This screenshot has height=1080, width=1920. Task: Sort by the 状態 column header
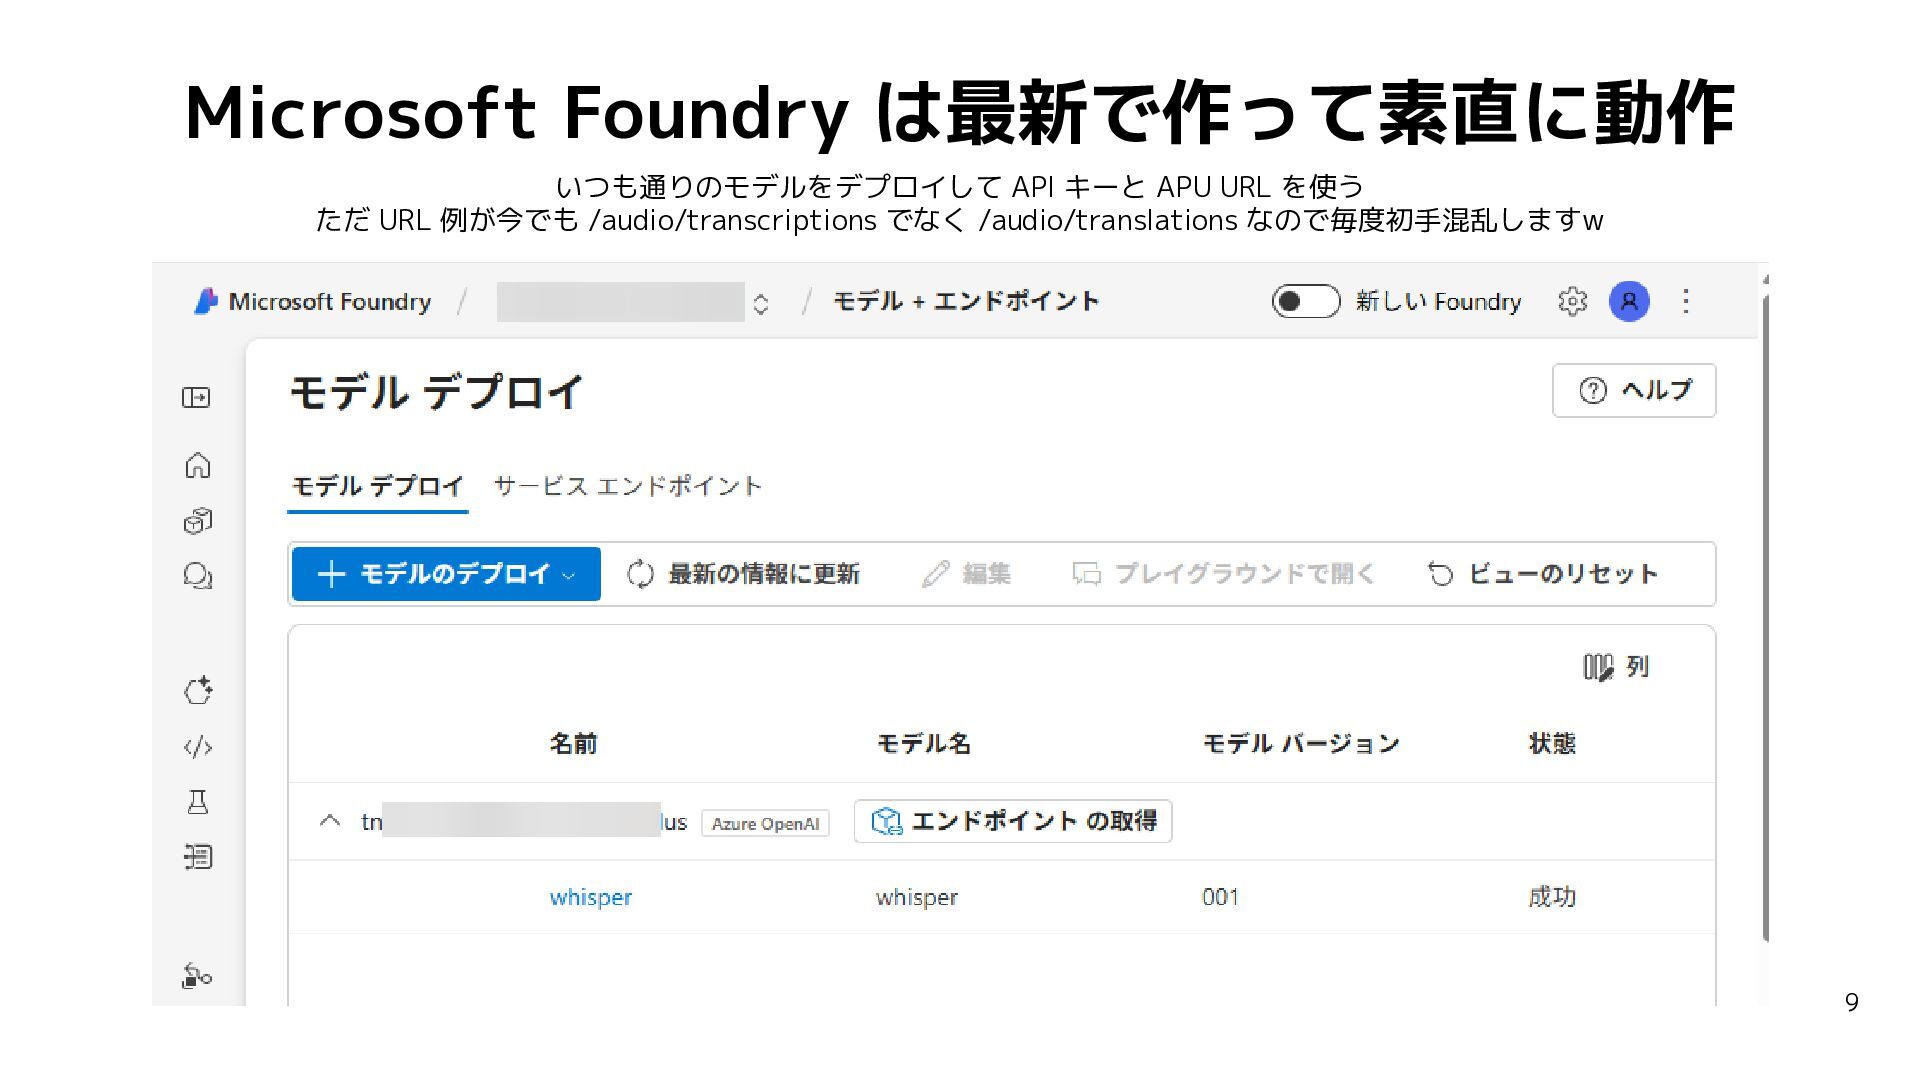point(1552,744)
